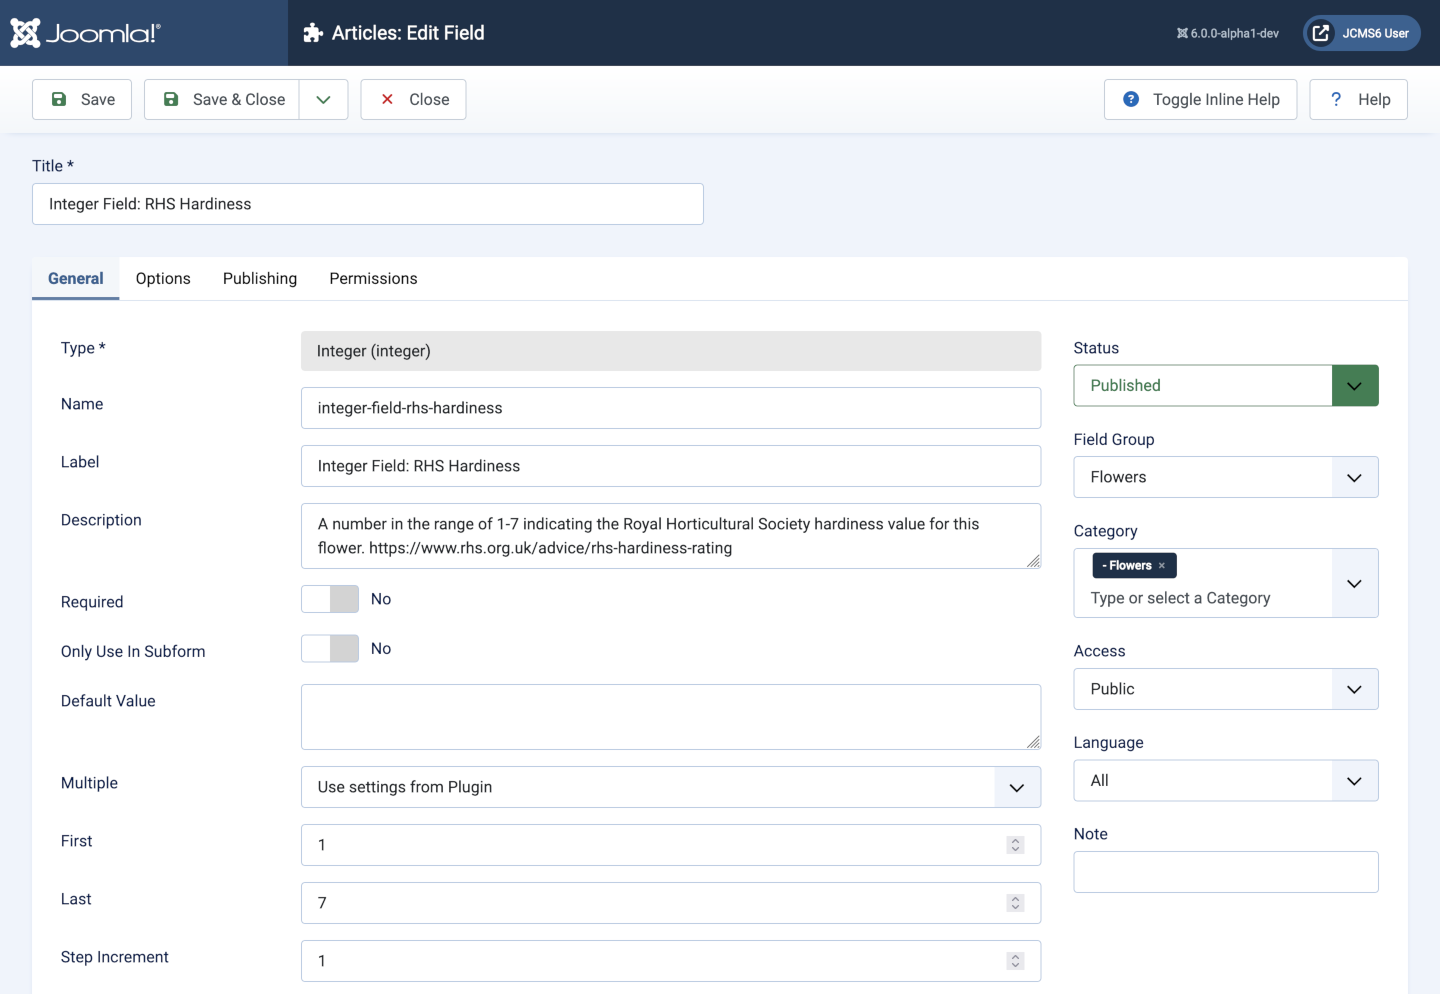Switch to the Options tab
Viewport: 1440px width, 994px height.
(163, 279)
